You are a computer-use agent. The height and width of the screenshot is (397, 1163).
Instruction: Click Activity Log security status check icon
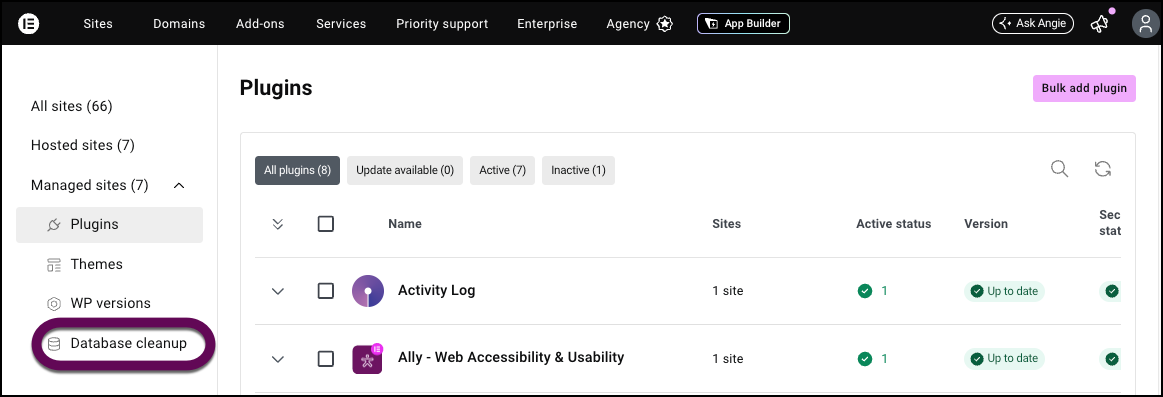(x=1112, y=291)
